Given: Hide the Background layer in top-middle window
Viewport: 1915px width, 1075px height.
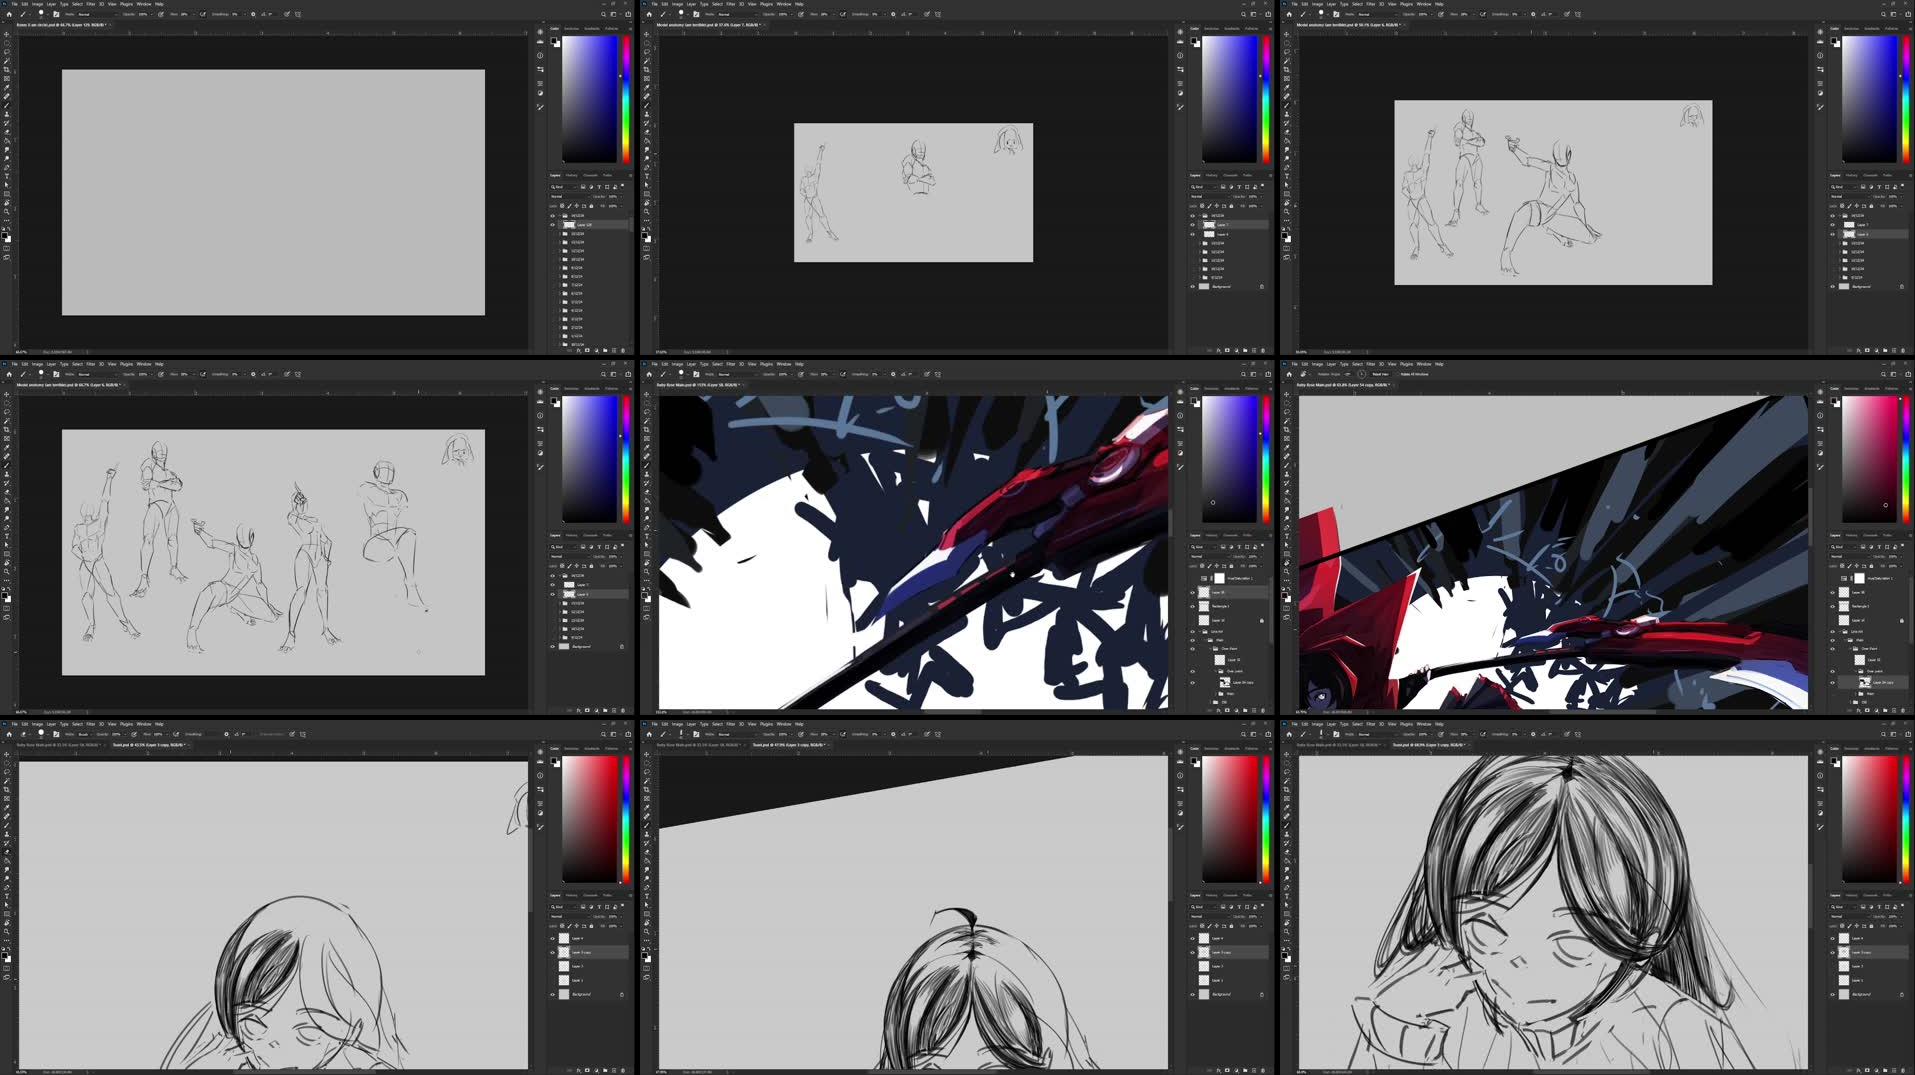Looking at the screenshot, I should tap(1192, 286).
